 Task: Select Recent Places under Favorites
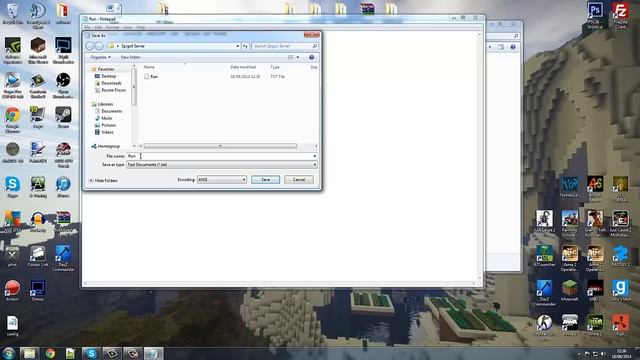click(x=113, y=90)
